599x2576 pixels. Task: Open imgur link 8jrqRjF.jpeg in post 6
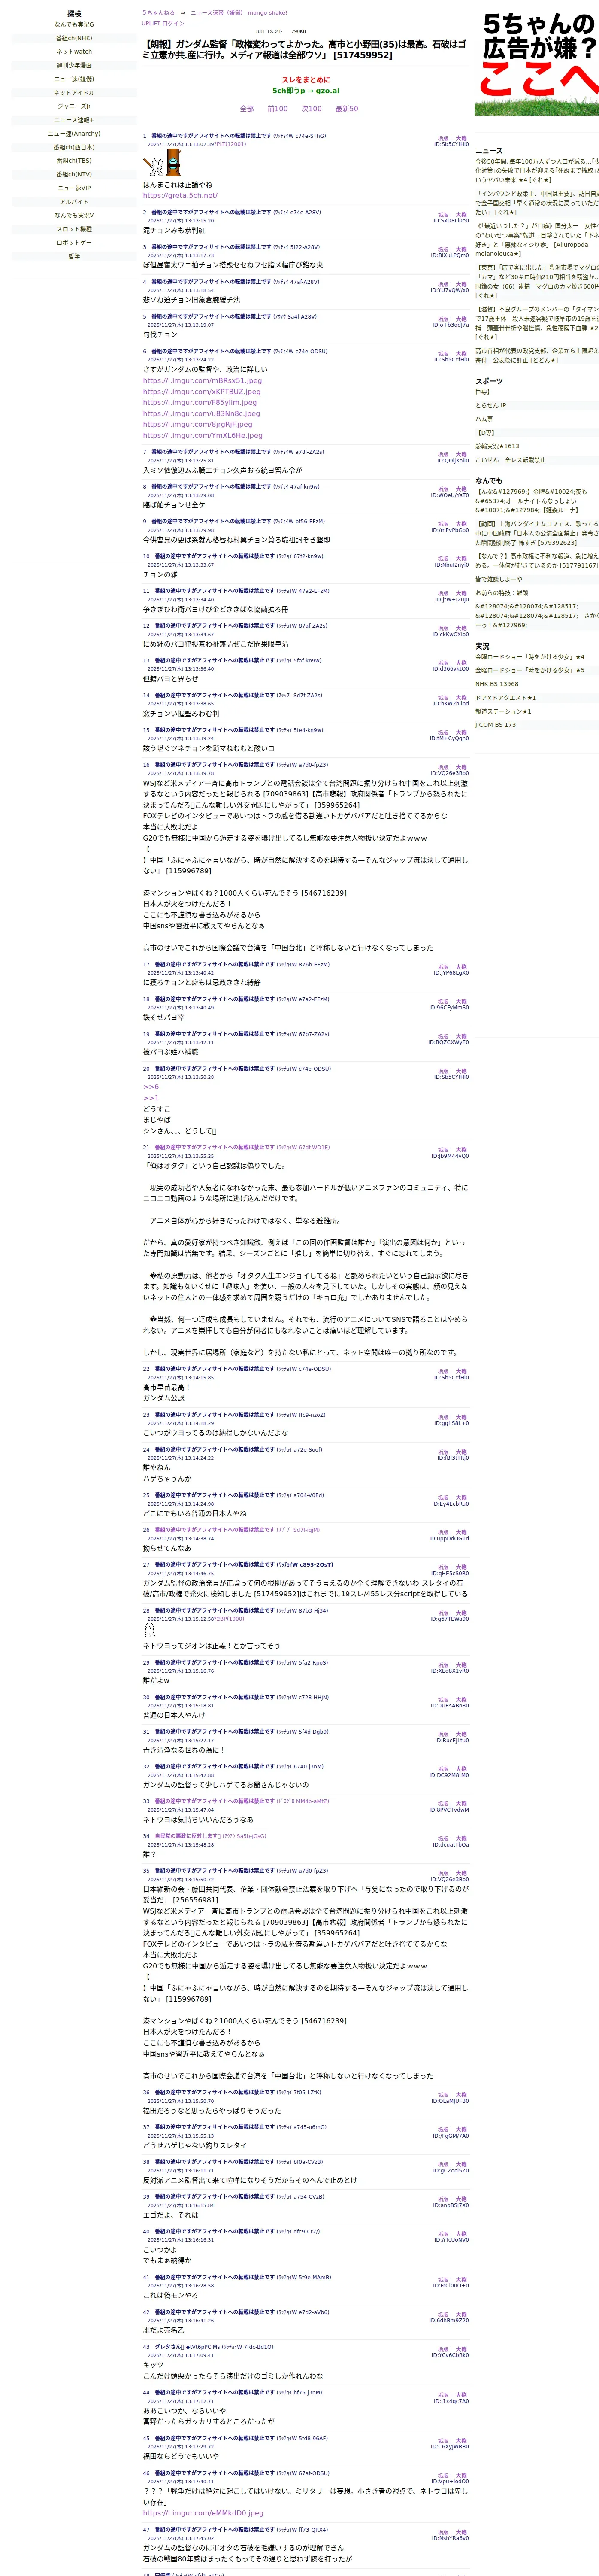(x=198, y=425)
